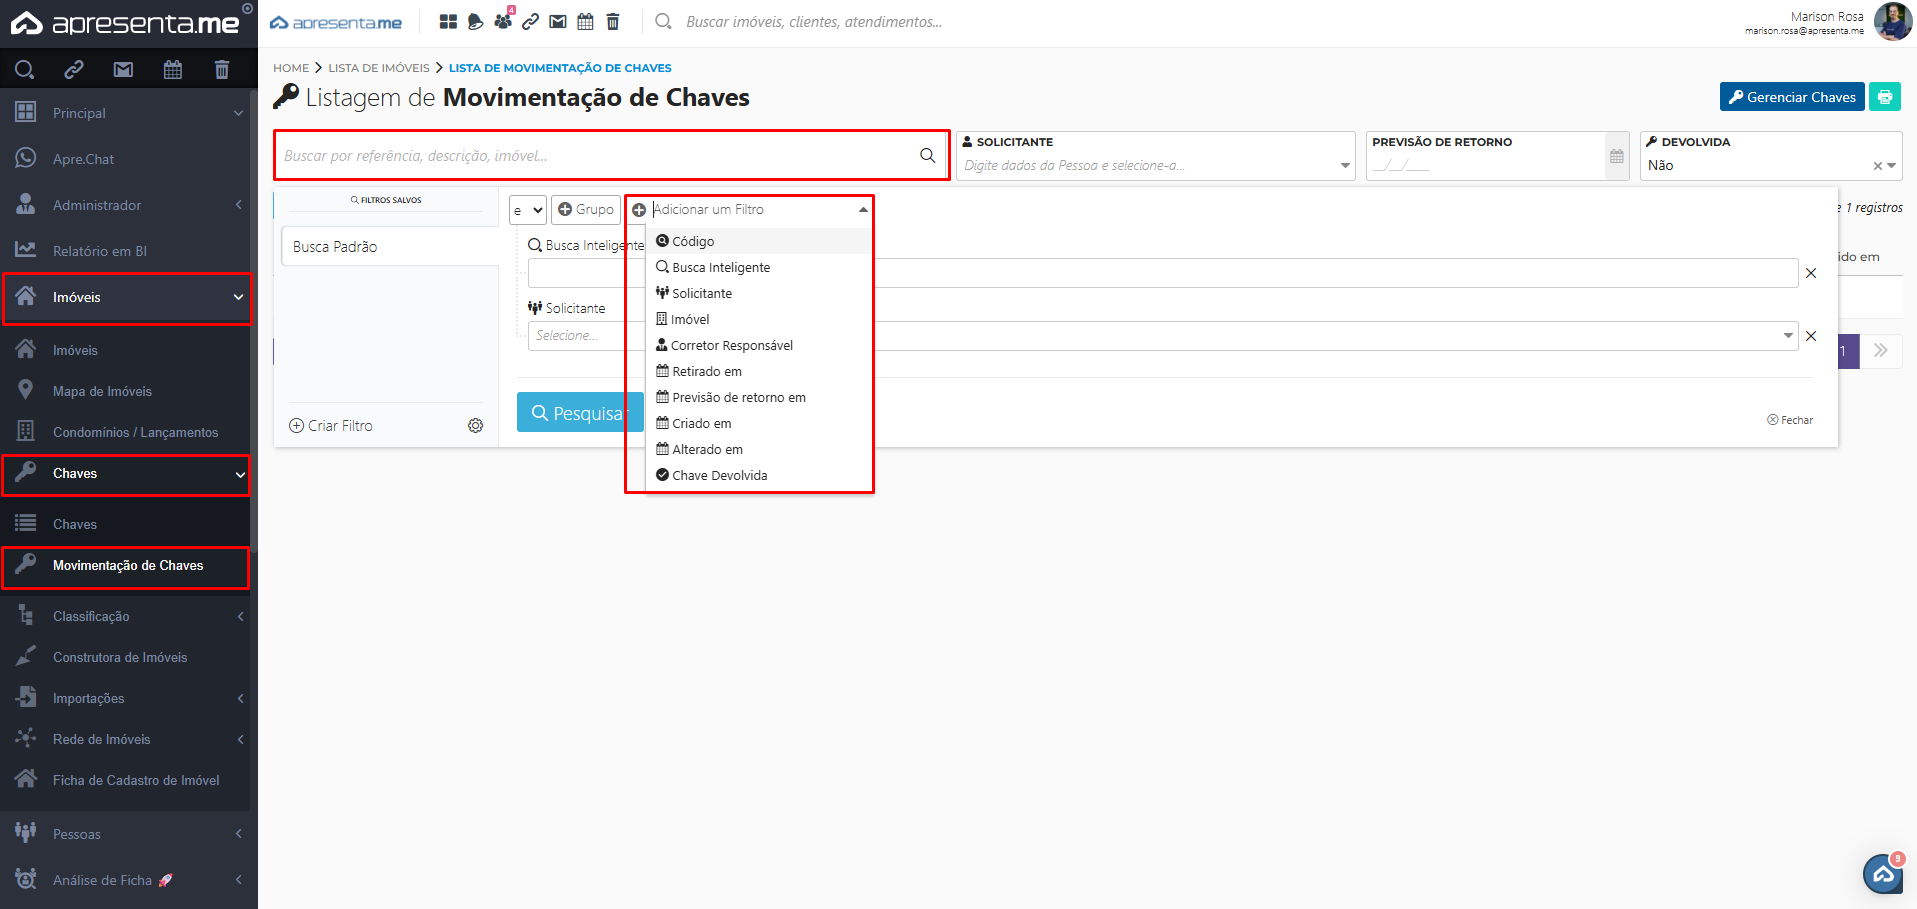The image size is (1917, 909).
Task: Select 'Corretor Responsável' filter option
Action: click(x=731, y=345)
